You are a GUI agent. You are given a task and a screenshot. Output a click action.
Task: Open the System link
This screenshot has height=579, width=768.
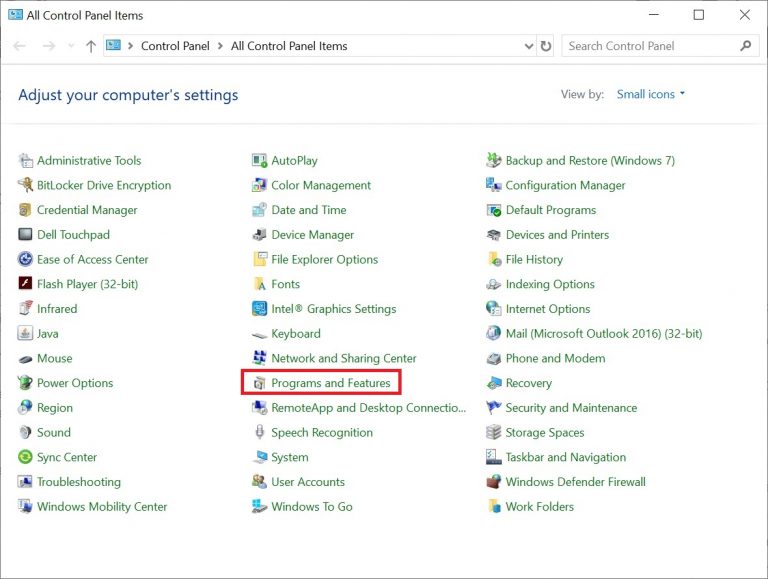pos(290,457)
